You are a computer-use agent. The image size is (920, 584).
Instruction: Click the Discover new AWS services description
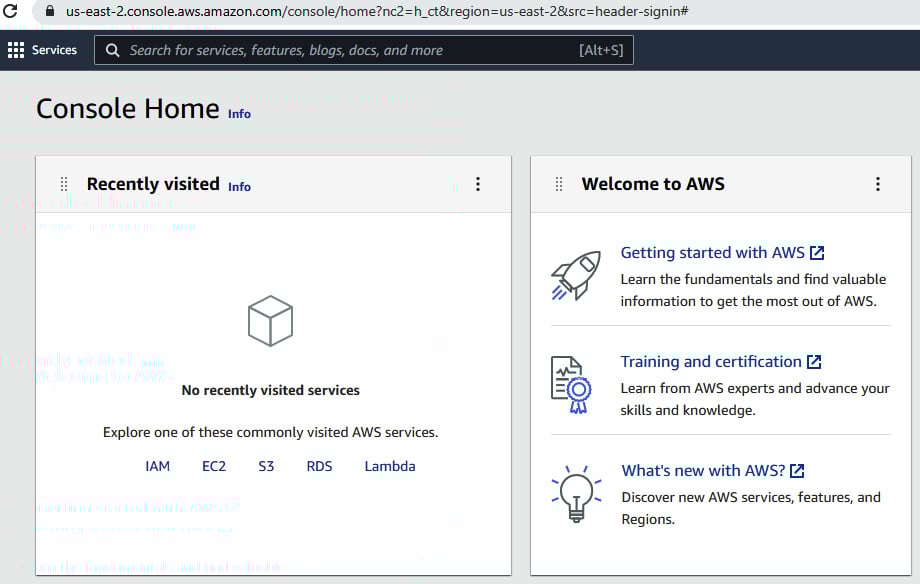tap(751, 508)
